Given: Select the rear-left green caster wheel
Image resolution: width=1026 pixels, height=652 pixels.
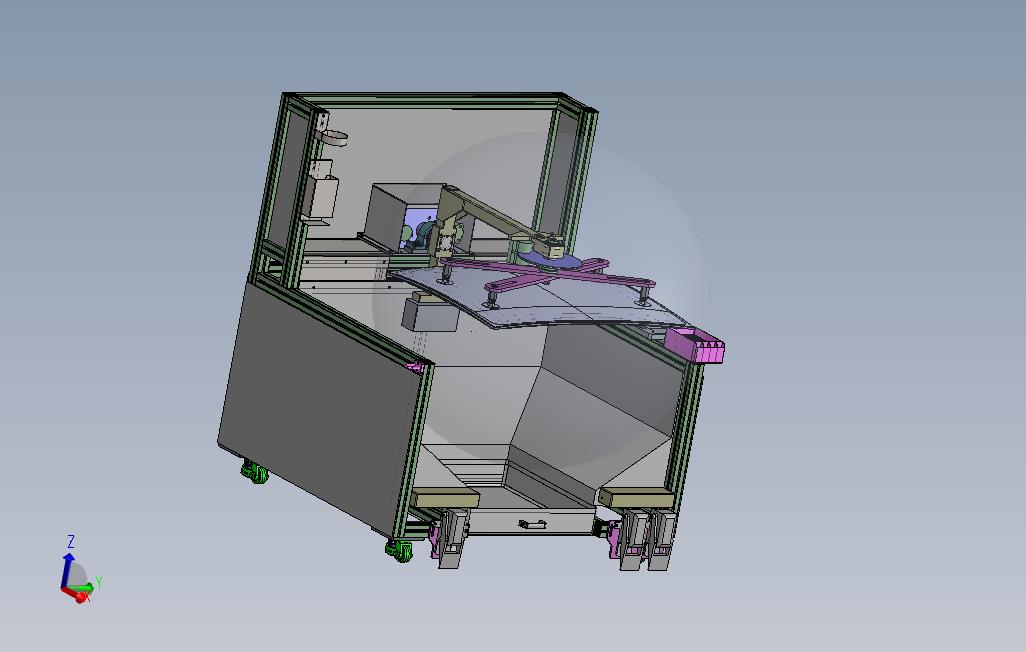Looking at the screenshot, I should [255, 471].
